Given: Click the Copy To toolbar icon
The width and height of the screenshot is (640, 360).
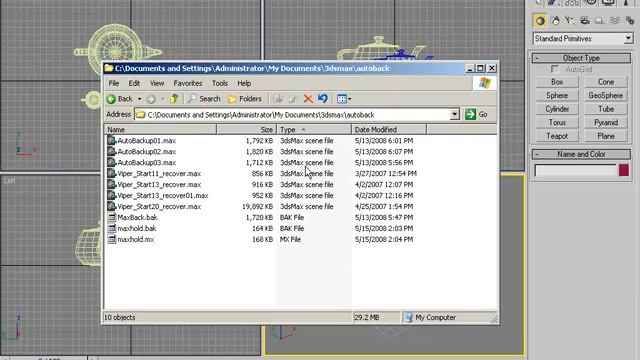Looking at the screenshot, I should pos(293,99).
